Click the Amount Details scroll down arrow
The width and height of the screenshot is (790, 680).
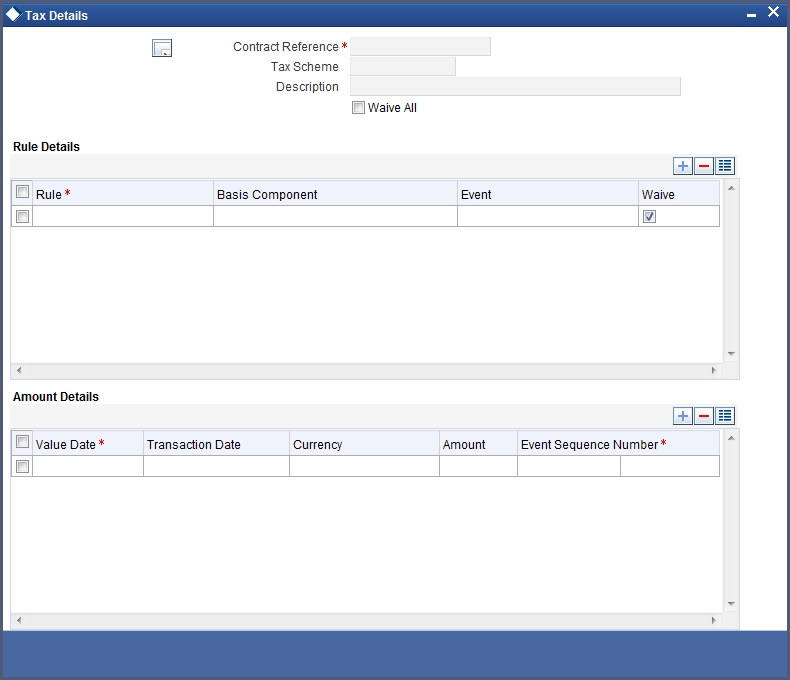coord(731,604)
